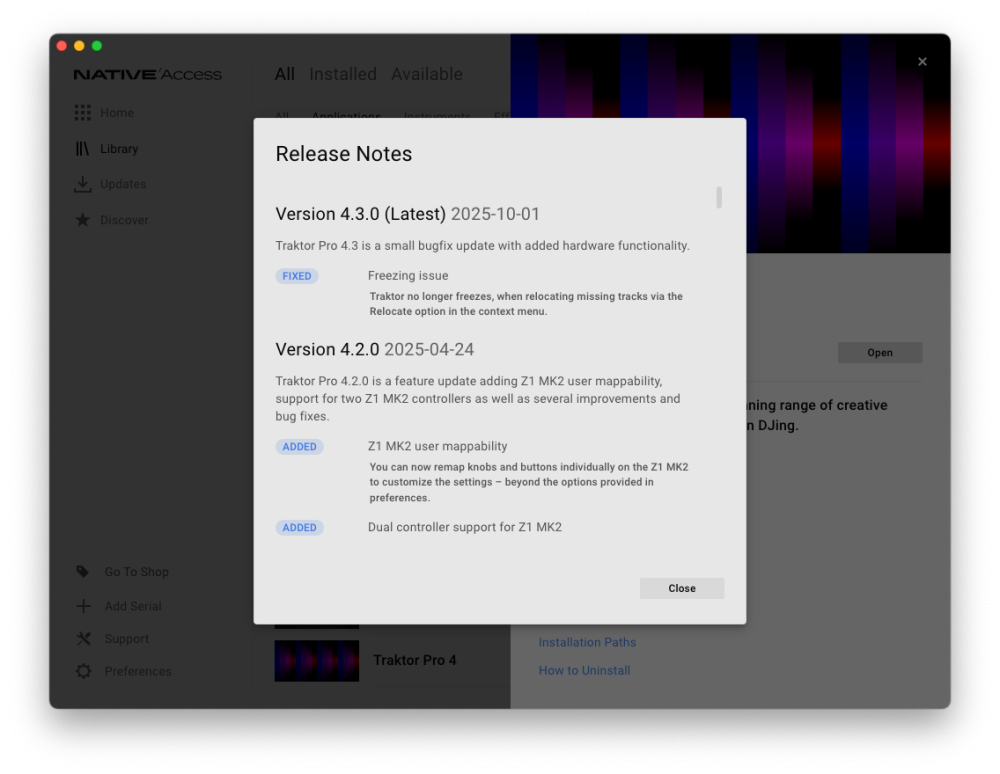The height and width of the screenshot is (774, 1000).
Task: Close the product detail panel X
Action: [922, 62]
